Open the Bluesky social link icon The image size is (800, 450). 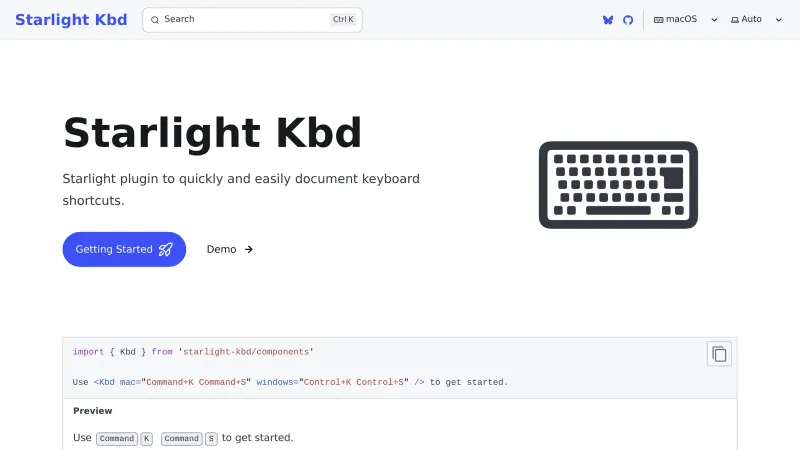608,20
